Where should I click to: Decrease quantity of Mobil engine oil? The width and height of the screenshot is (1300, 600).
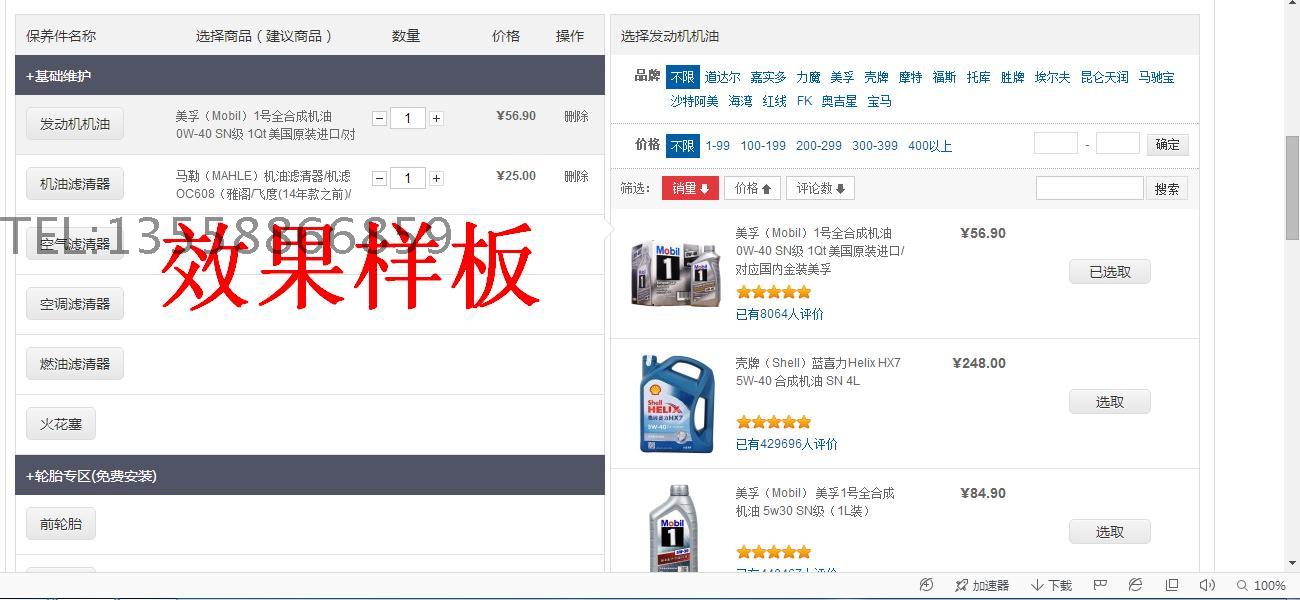(379, 118)
